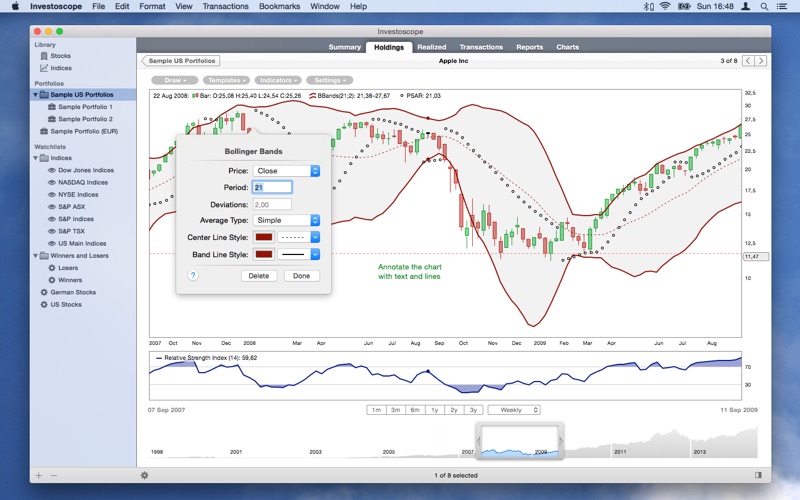Open German Stocks smart list
This screenshot has width=800, height=500.
(68, 292)
